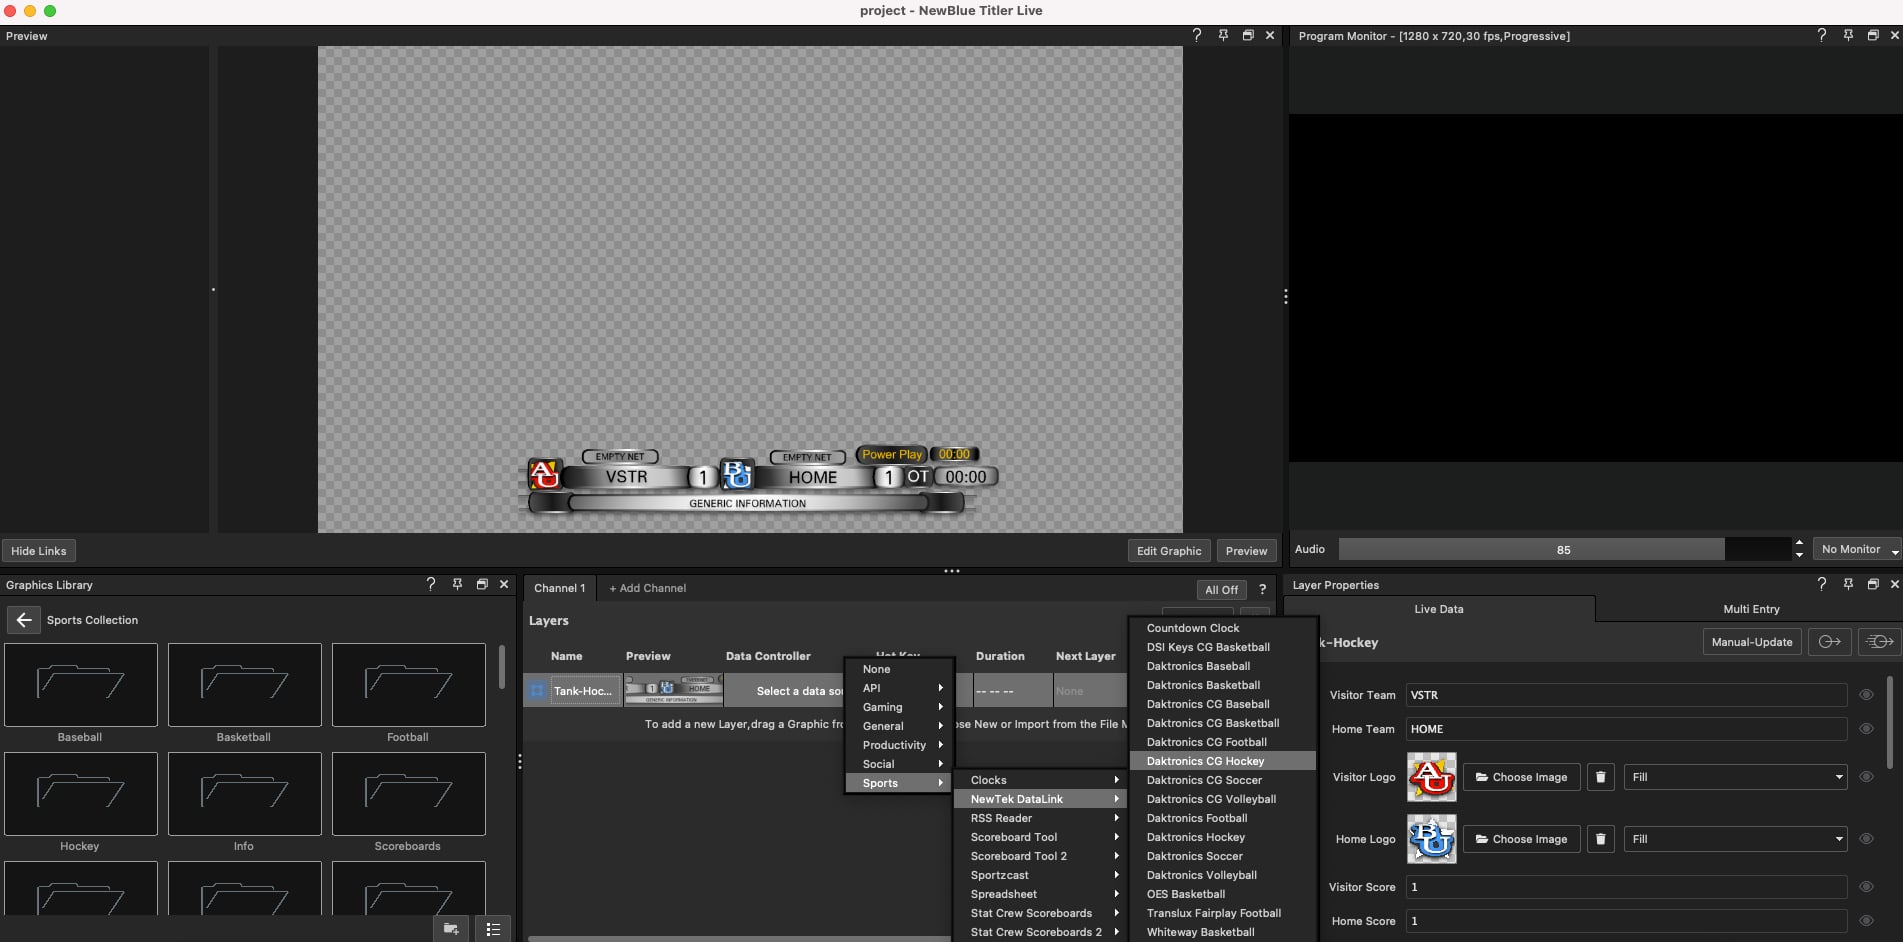The height and width of the screenshot is (942, 1903).
Task: Toggle visibility of Visitor Score
Action: 1866,887
